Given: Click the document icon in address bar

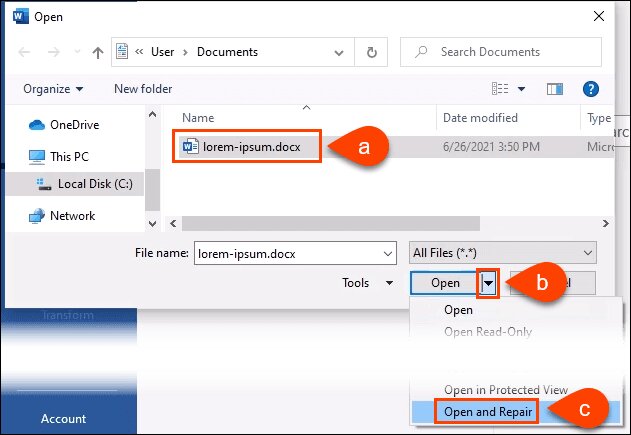Looking at the screenshot, I should [122, 52].
